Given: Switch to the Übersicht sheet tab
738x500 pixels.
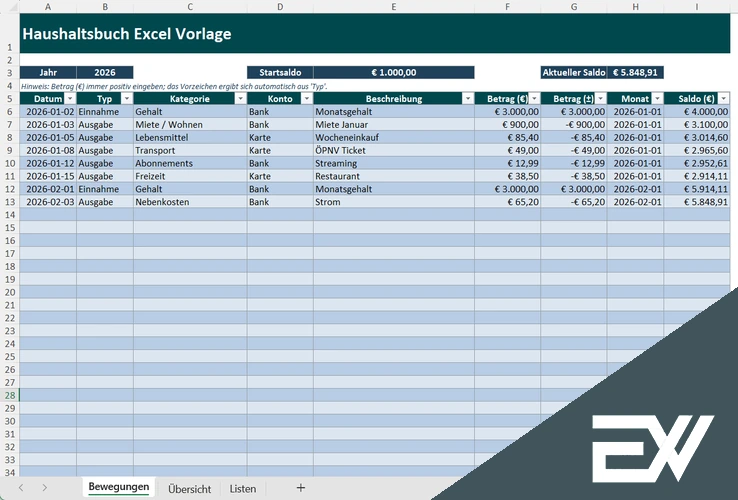Looking at the screenshot, I should click(x=190, y=489).
